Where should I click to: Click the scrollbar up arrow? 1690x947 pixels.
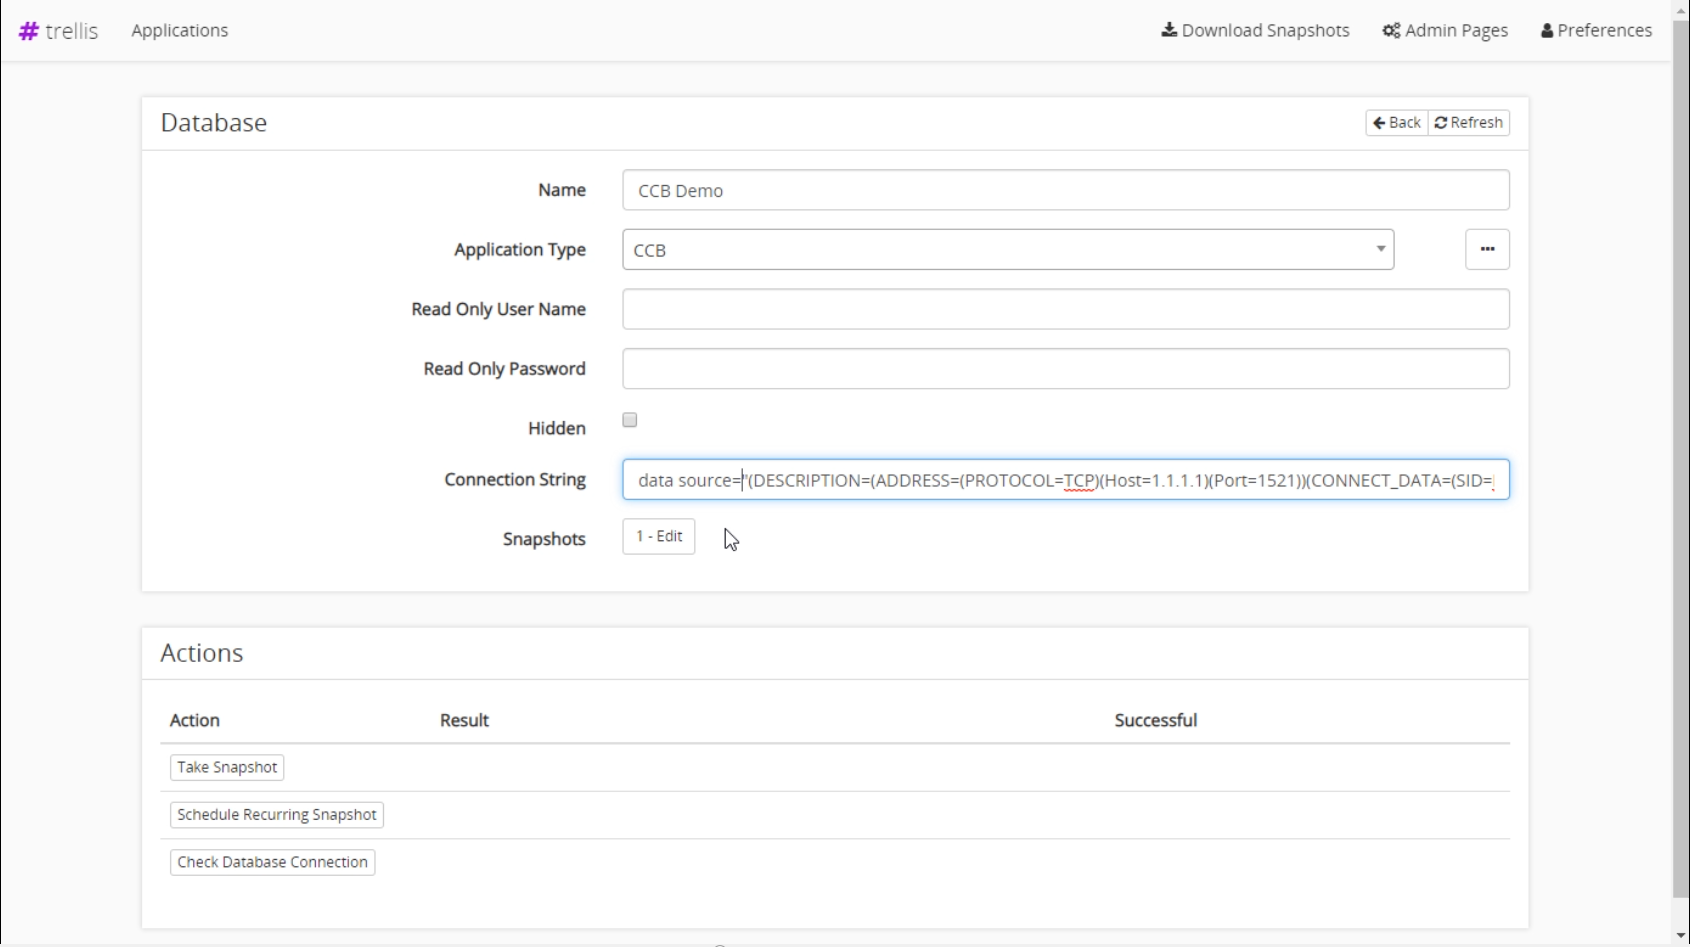point(1681,10)
